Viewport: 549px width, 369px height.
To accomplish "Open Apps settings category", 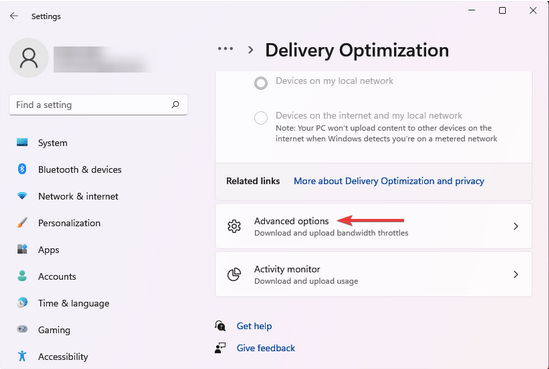I will [x=49, y=250].
